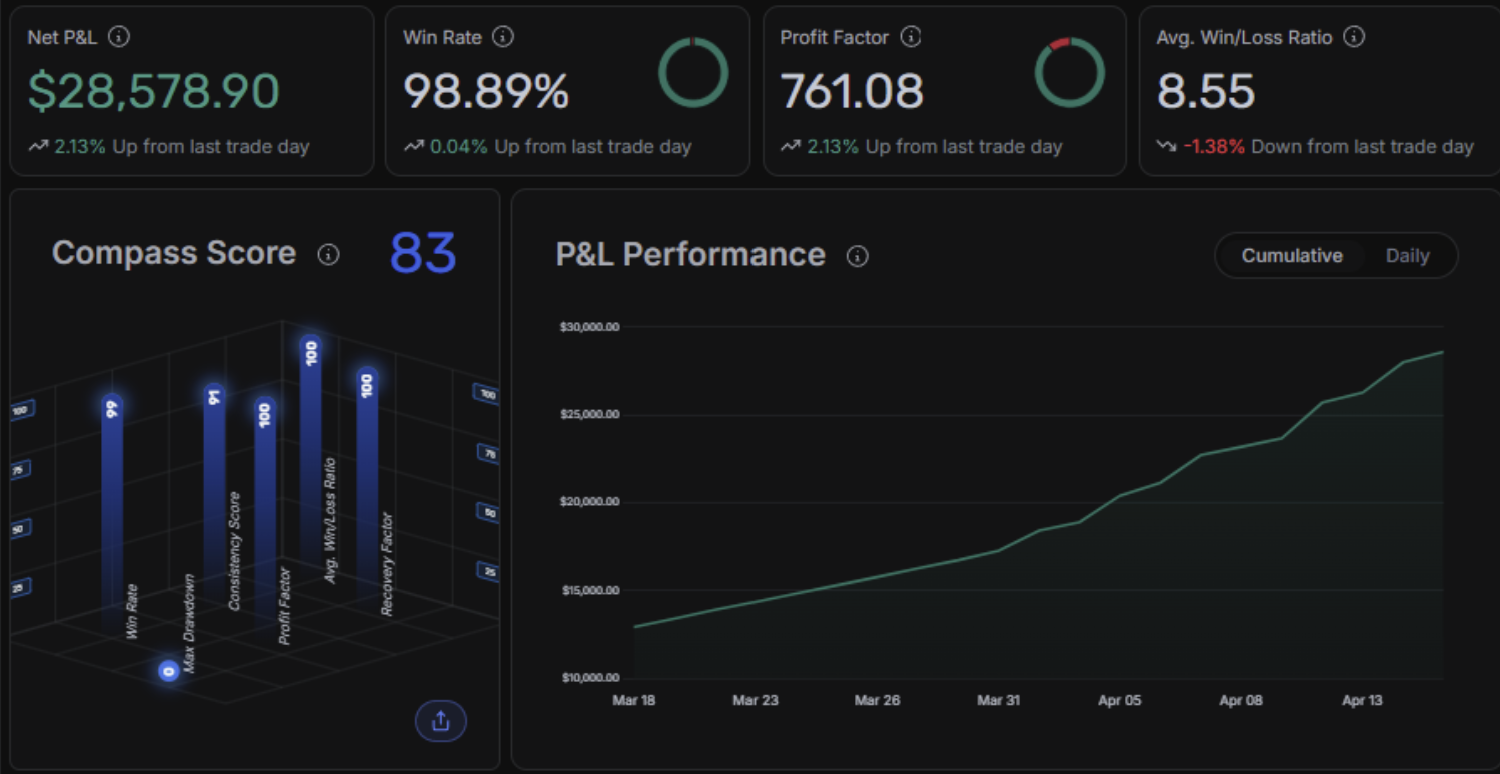Click the "Mar 31" date label
1500x774 pixels.
point(998,700)
